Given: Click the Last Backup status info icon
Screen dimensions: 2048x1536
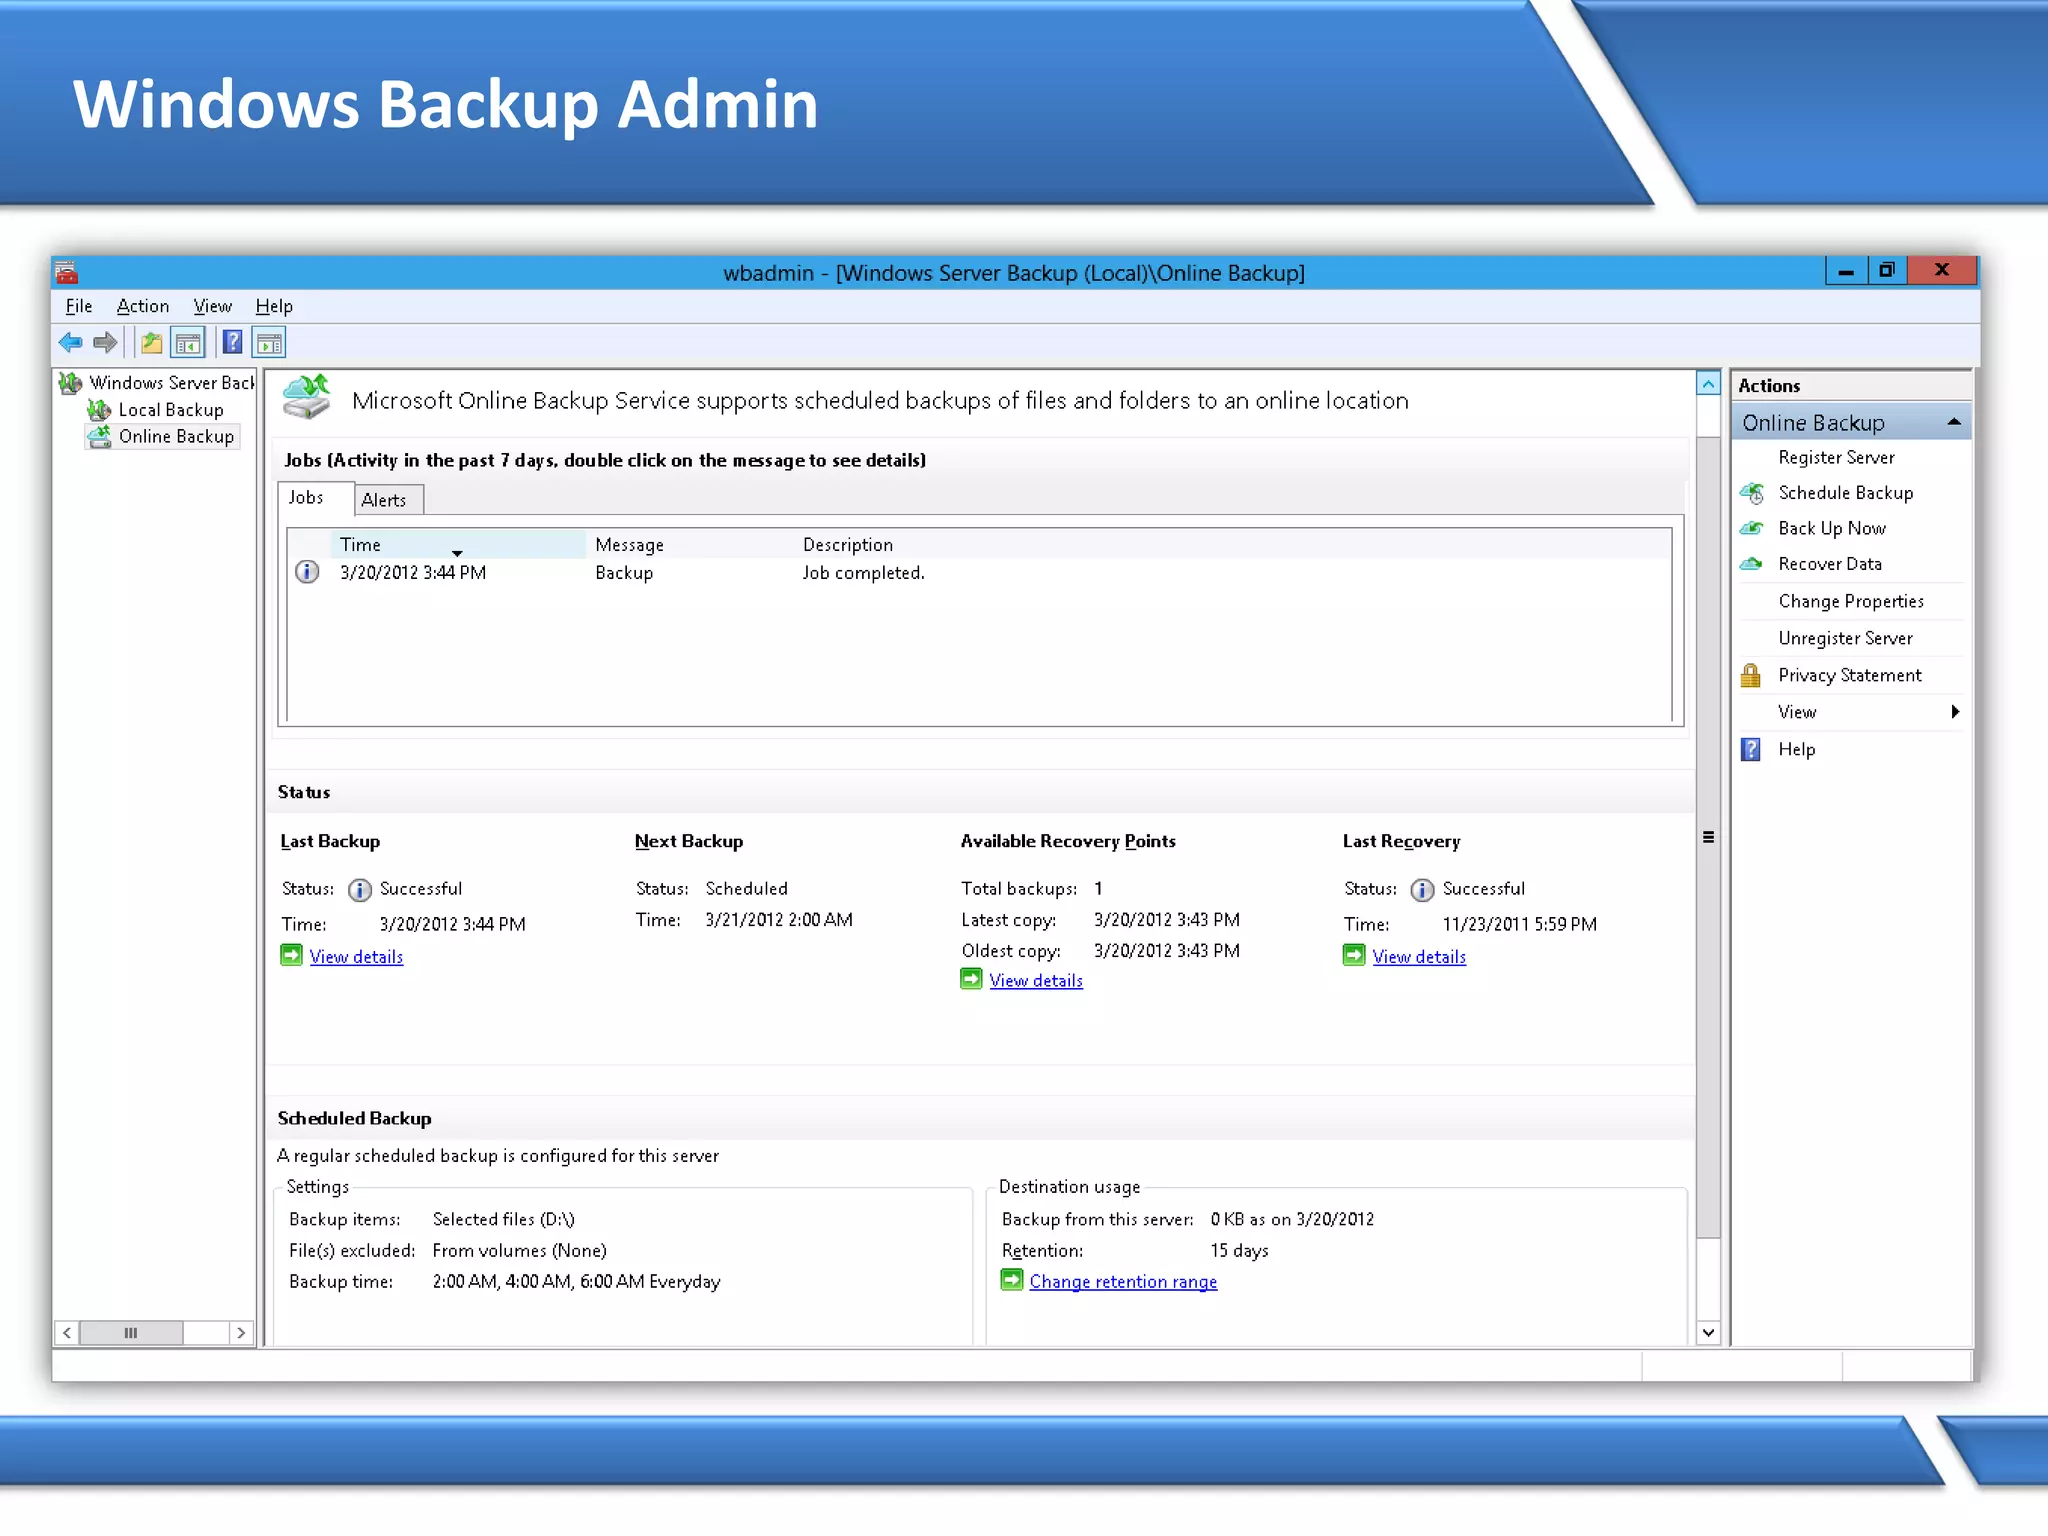Looking at the screenshot, I should click(360, 889).
